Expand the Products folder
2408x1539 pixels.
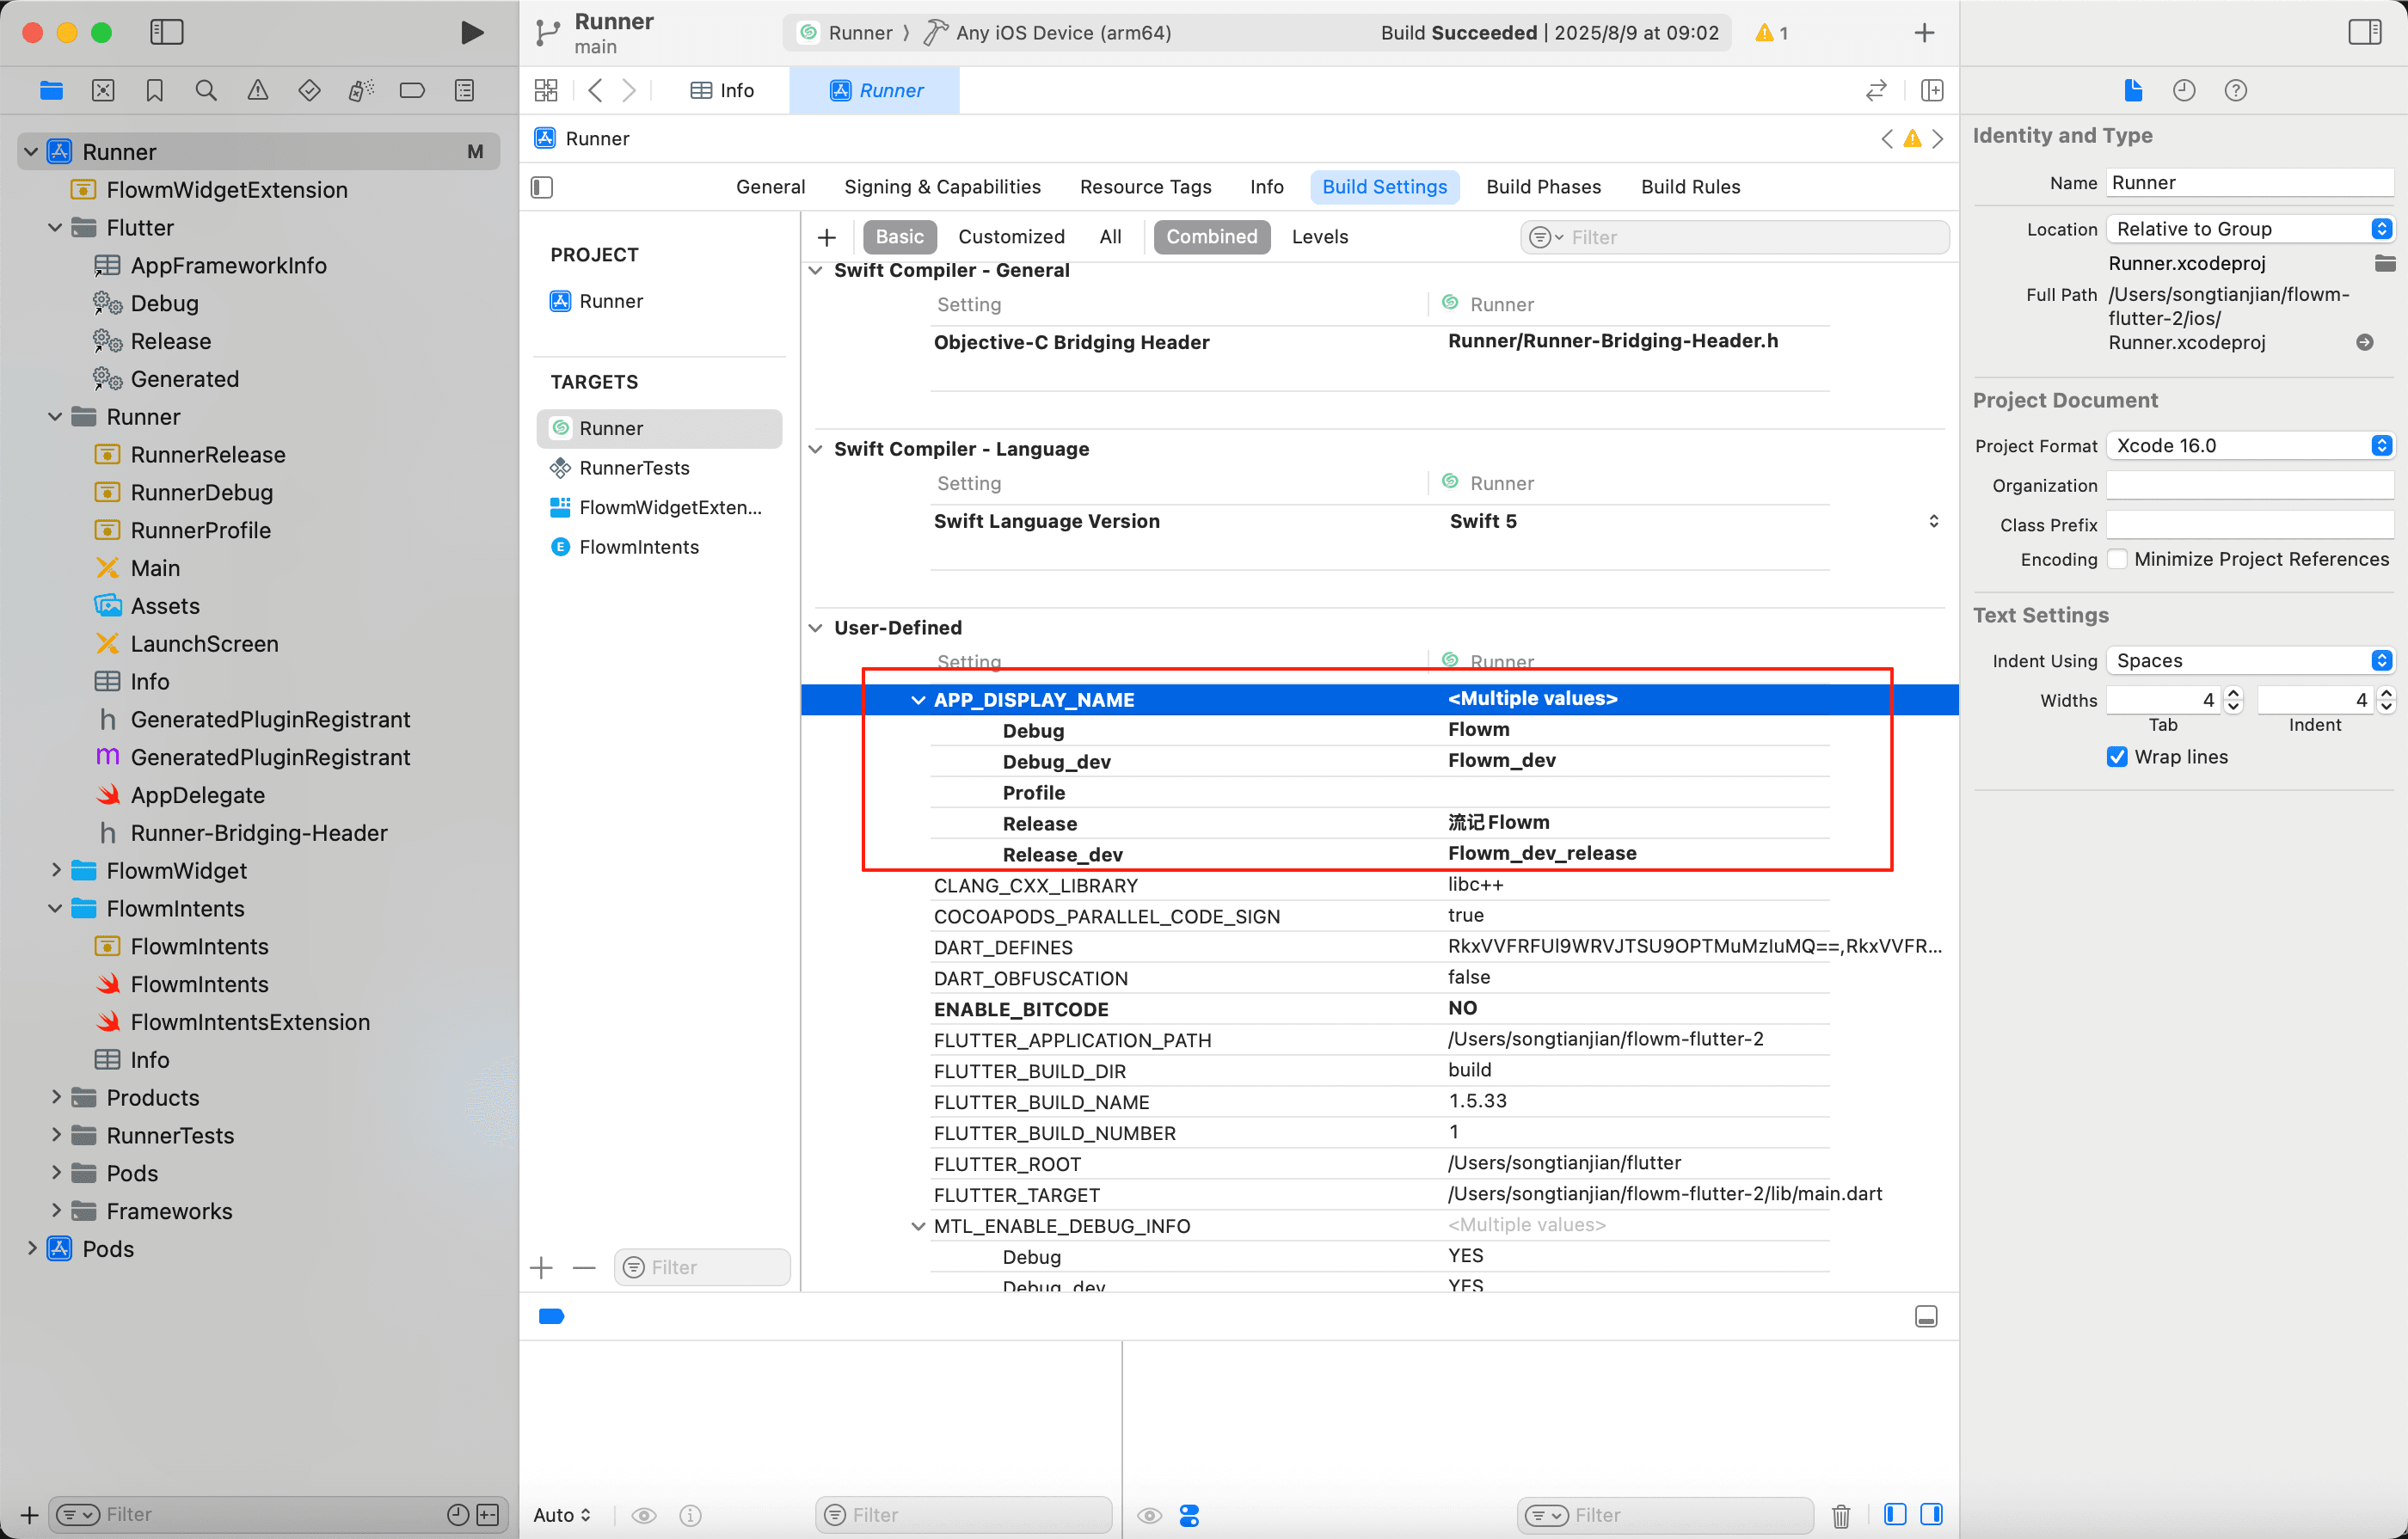click(x=56, y=1097)
